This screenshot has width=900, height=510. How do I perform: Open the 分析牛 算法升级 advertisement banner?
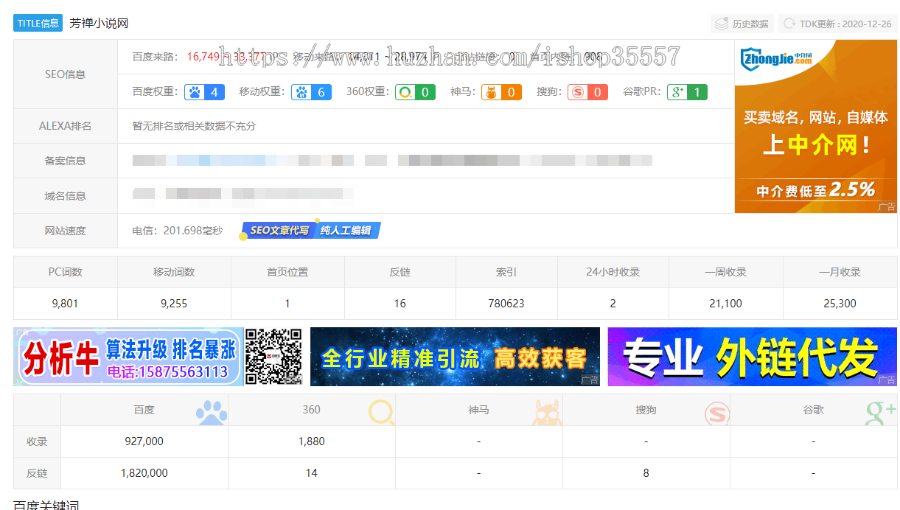(129, 357)
